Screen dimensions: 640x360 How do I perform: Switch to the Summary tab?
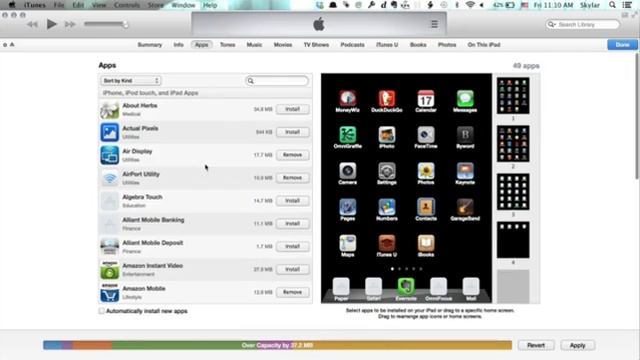(x=150, y=45)
